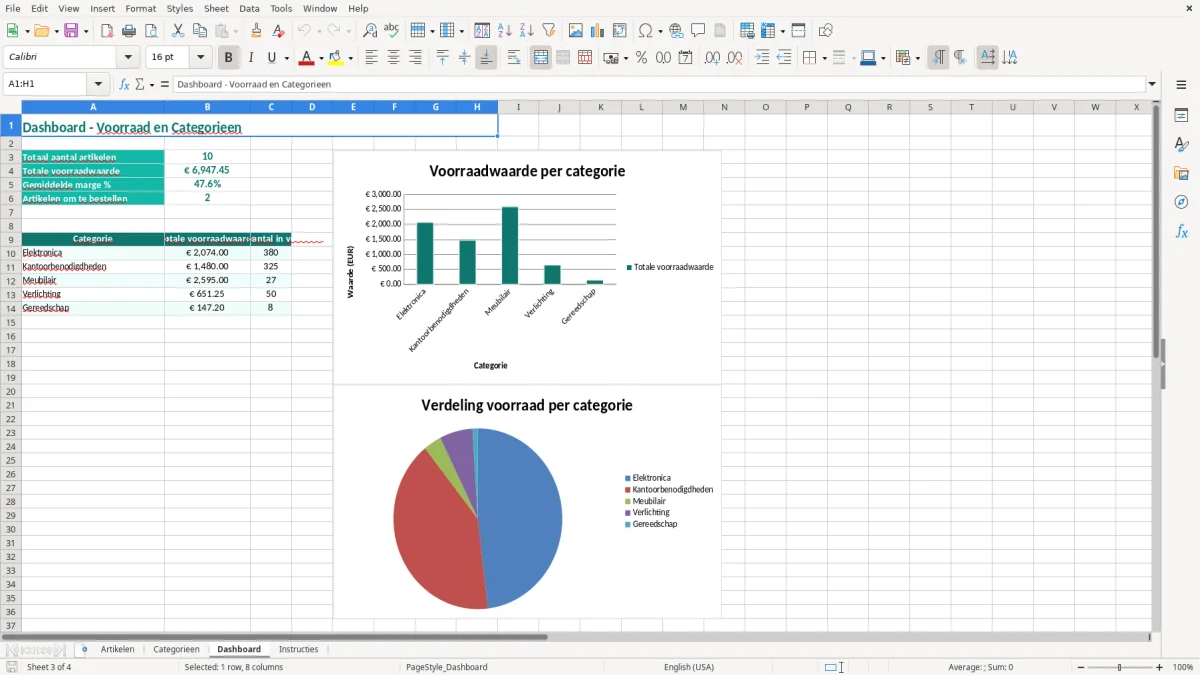Click Function Wizard fx icon
The image size is (1200, 675).
[x=124, y=85]
